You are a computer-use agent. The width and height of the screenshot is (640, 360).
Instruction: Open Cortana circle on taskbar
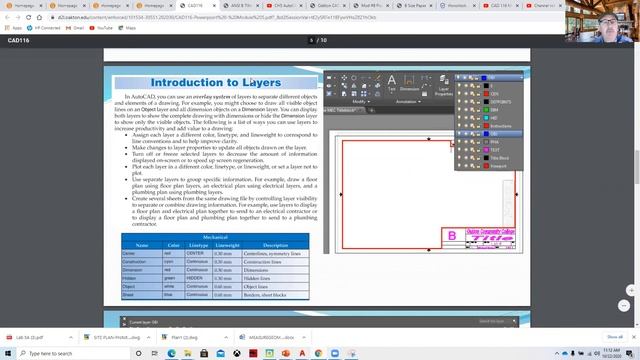click(138, 353)
